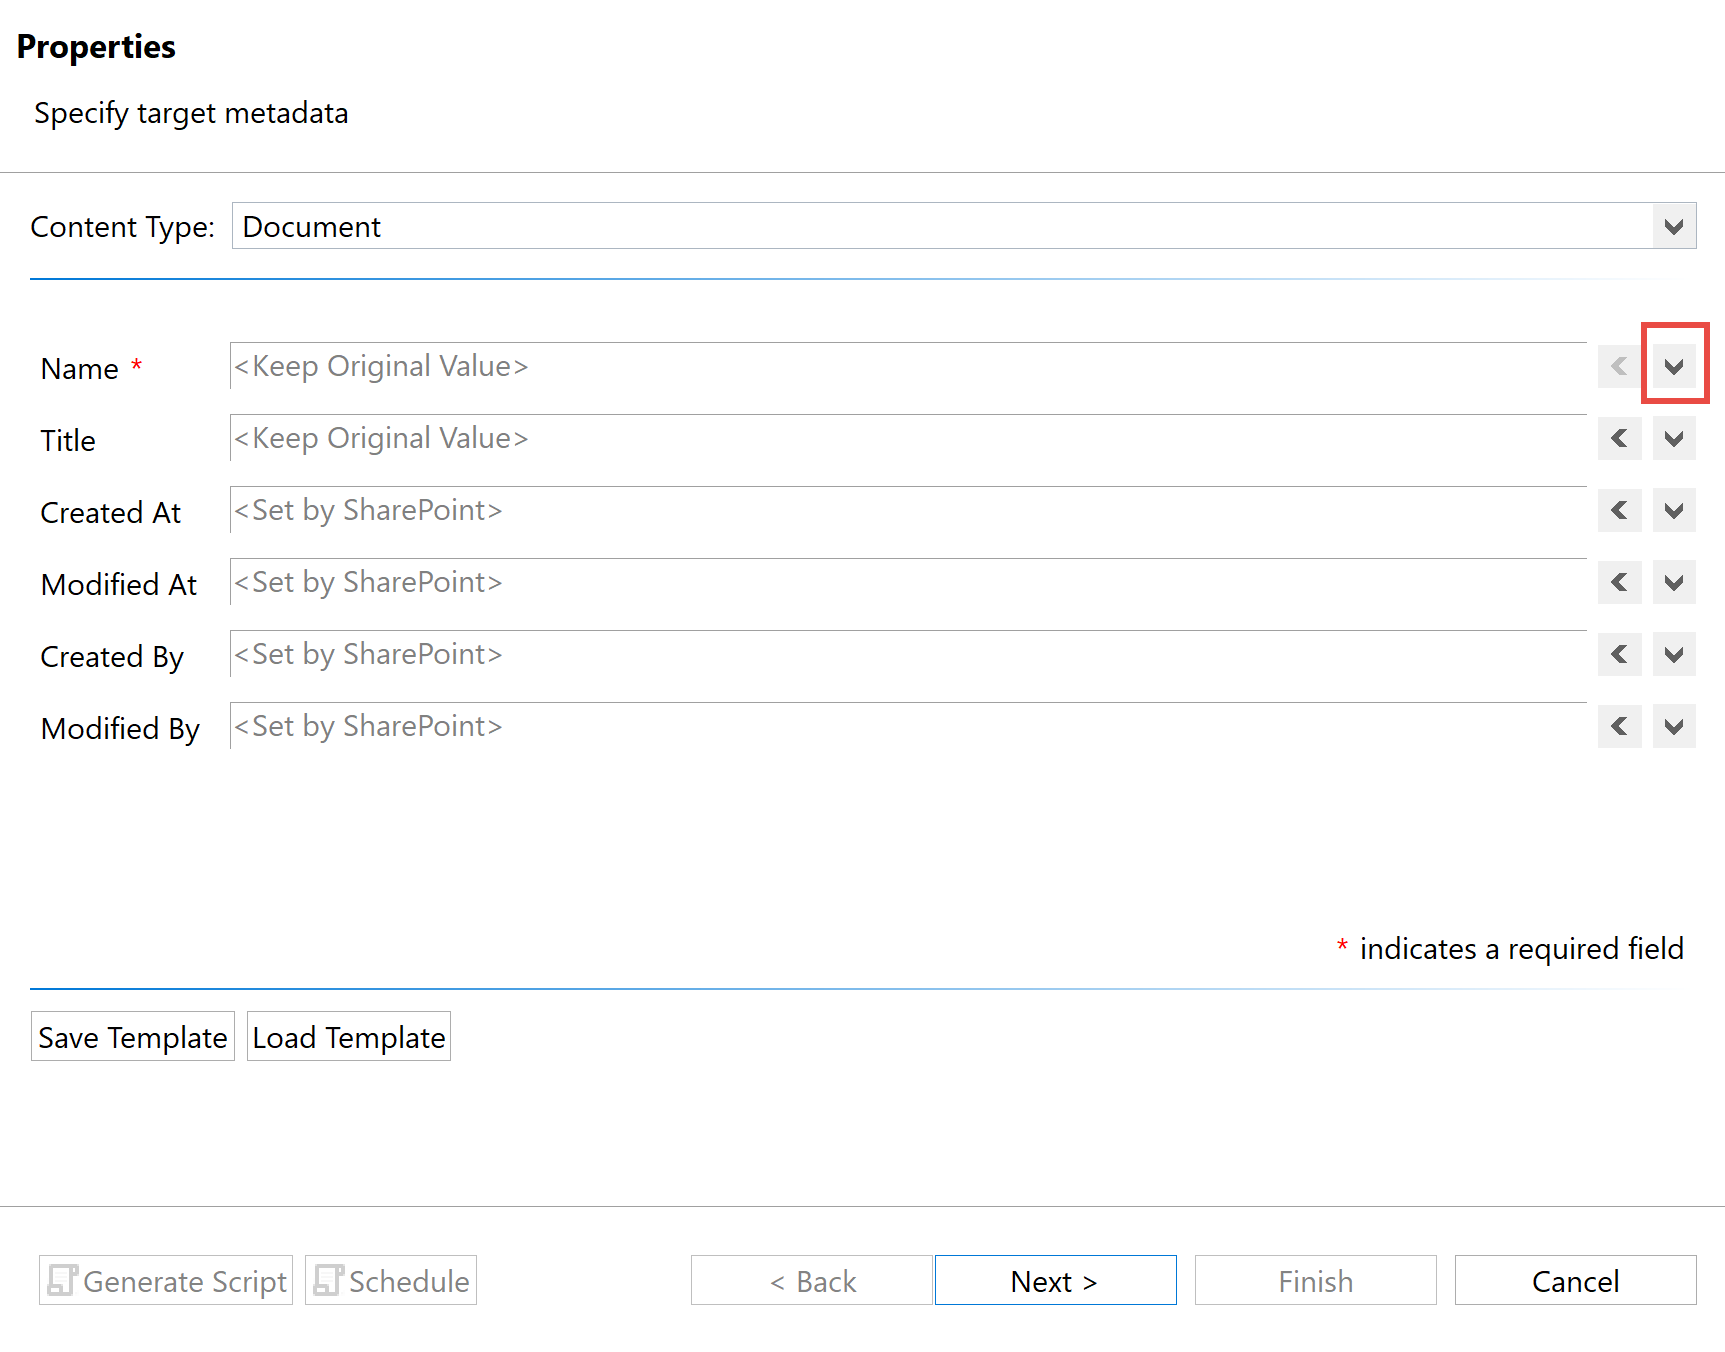1725x1352 pixels.
Task: Click left arrow icon for Created At
Action: click(x=1619, y=511)
